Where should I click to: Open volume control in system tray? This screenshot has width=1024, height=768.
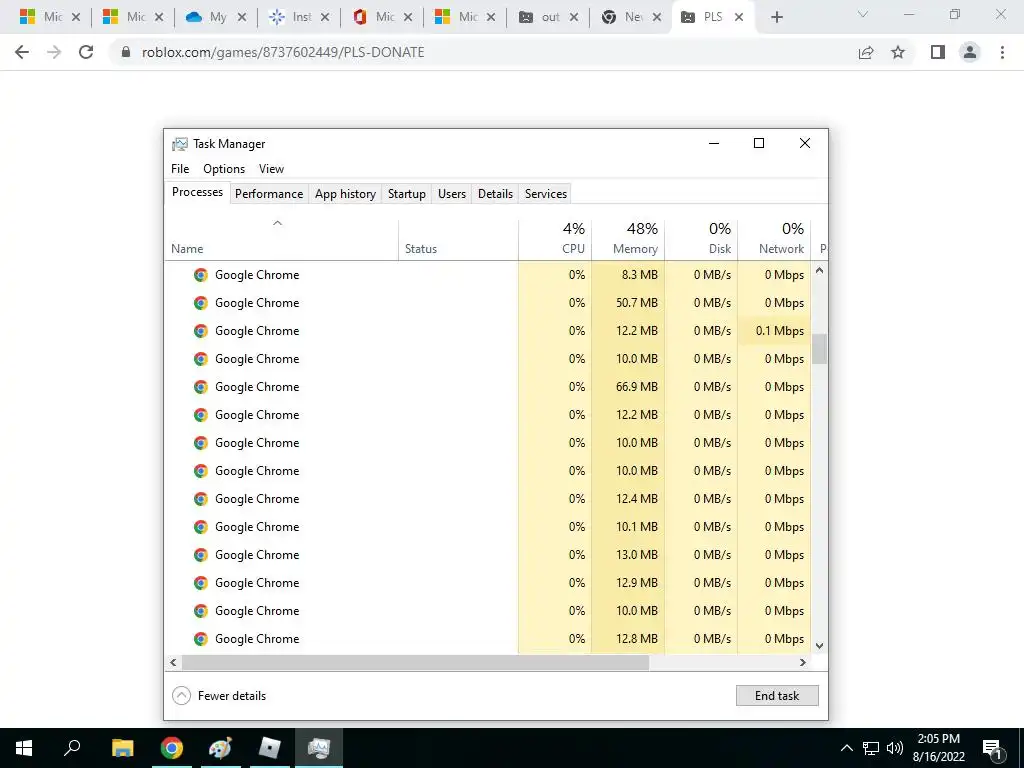(x=895, y=748)
